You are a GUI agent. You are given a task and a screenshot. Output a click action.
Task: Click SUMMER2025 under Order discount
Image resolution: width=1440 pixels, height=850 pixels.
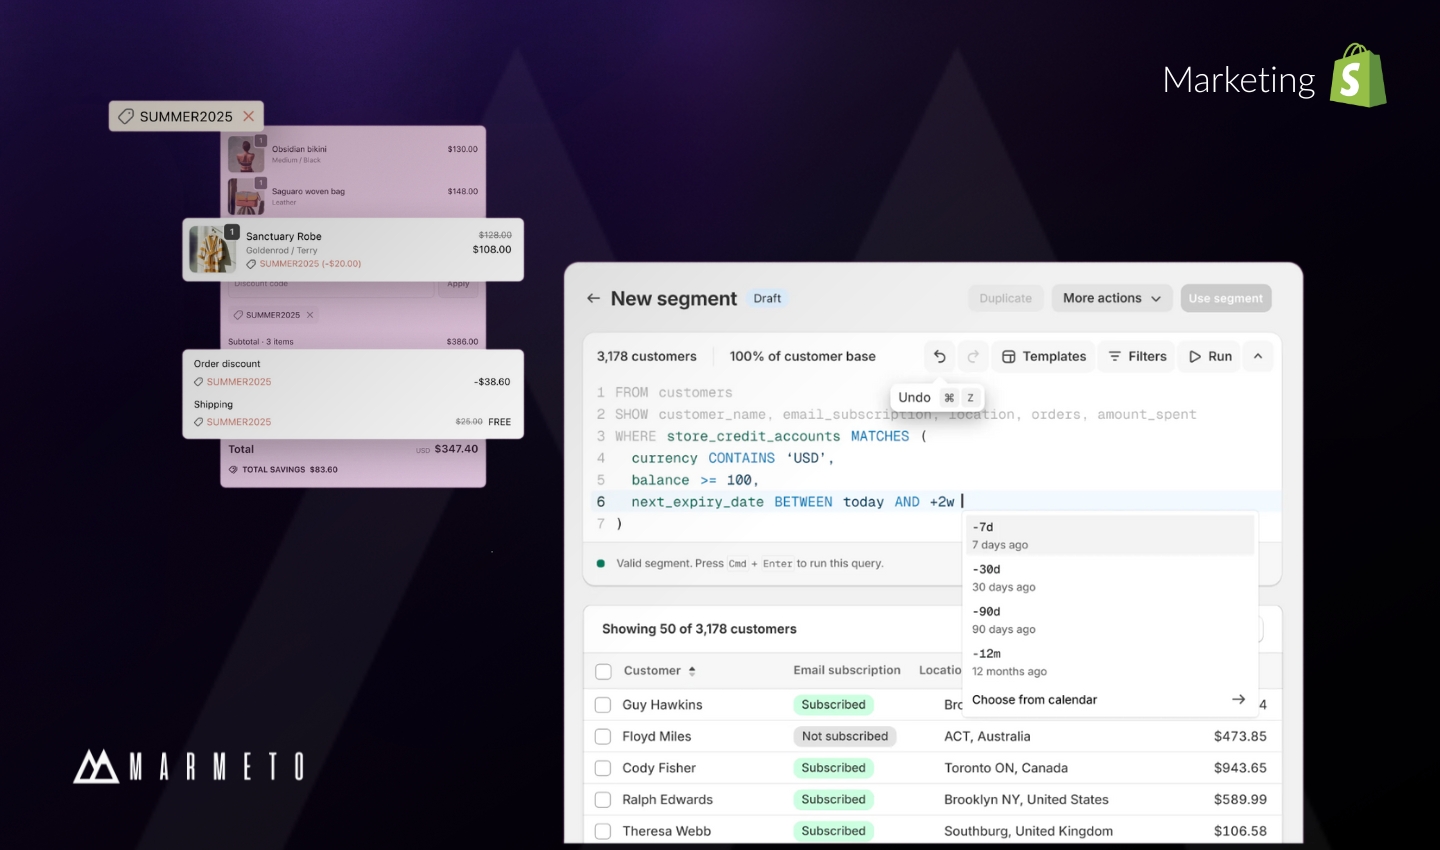coord(238,382)
